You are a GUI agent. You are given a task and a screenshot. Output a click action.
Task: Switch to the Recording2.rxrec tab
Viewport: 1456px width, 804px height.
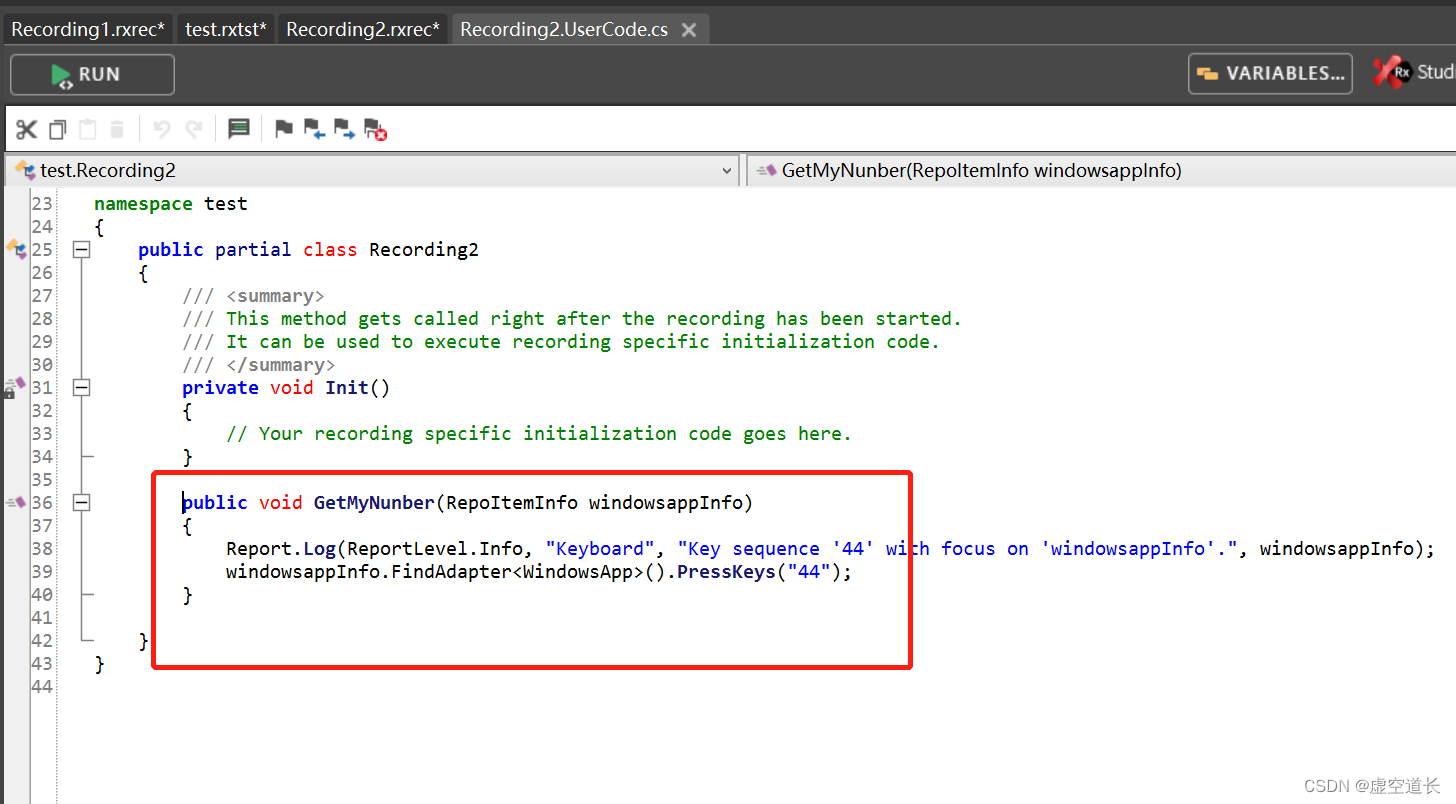pos(363,29)
